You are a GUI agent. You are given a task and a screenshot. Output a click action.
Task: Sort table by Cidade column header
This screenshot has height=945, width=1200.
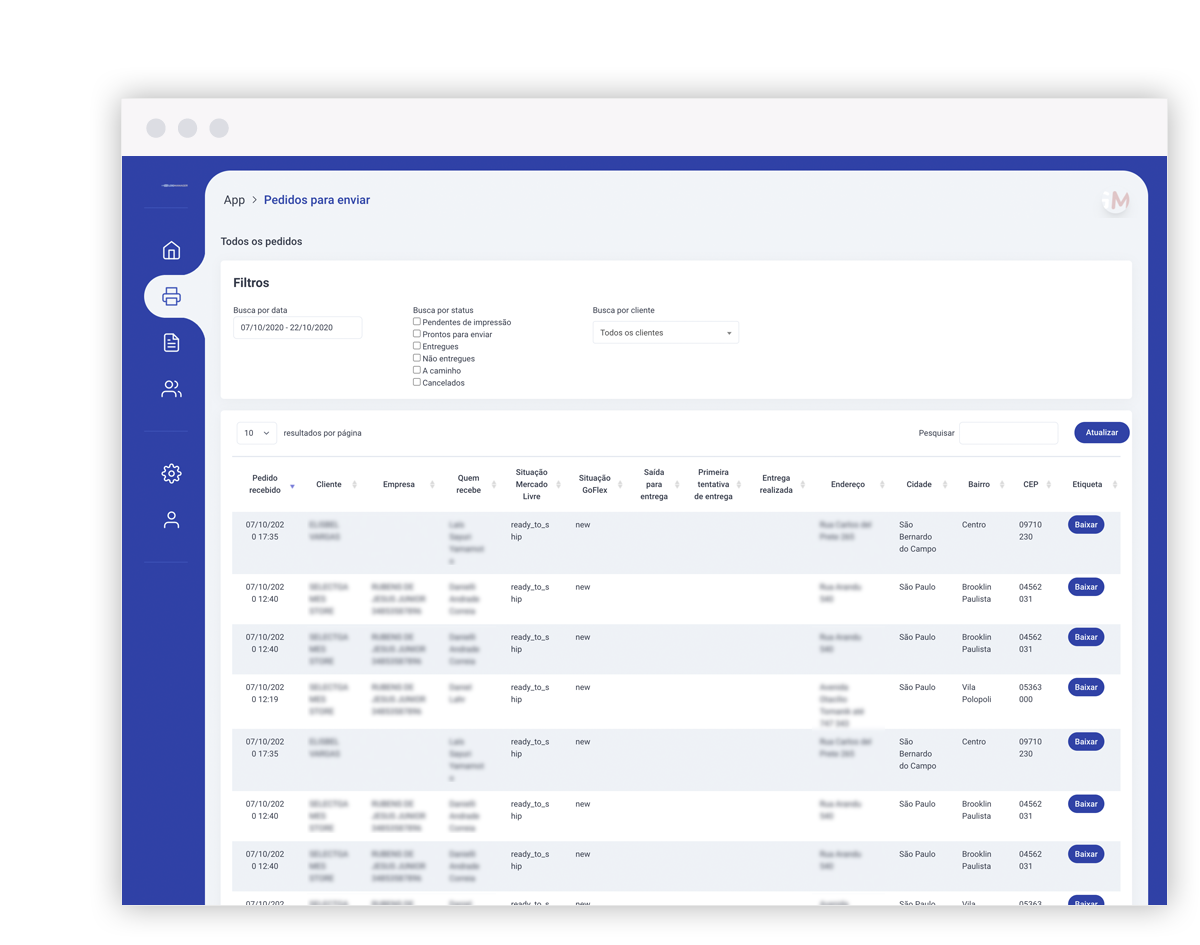click(919, 484)
